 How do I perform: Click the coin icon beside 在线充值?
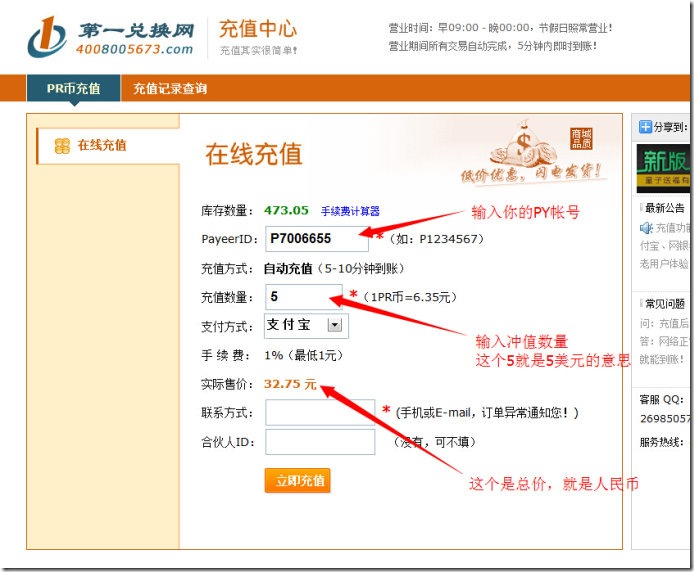pyautogui.click(x=62, y=145)
